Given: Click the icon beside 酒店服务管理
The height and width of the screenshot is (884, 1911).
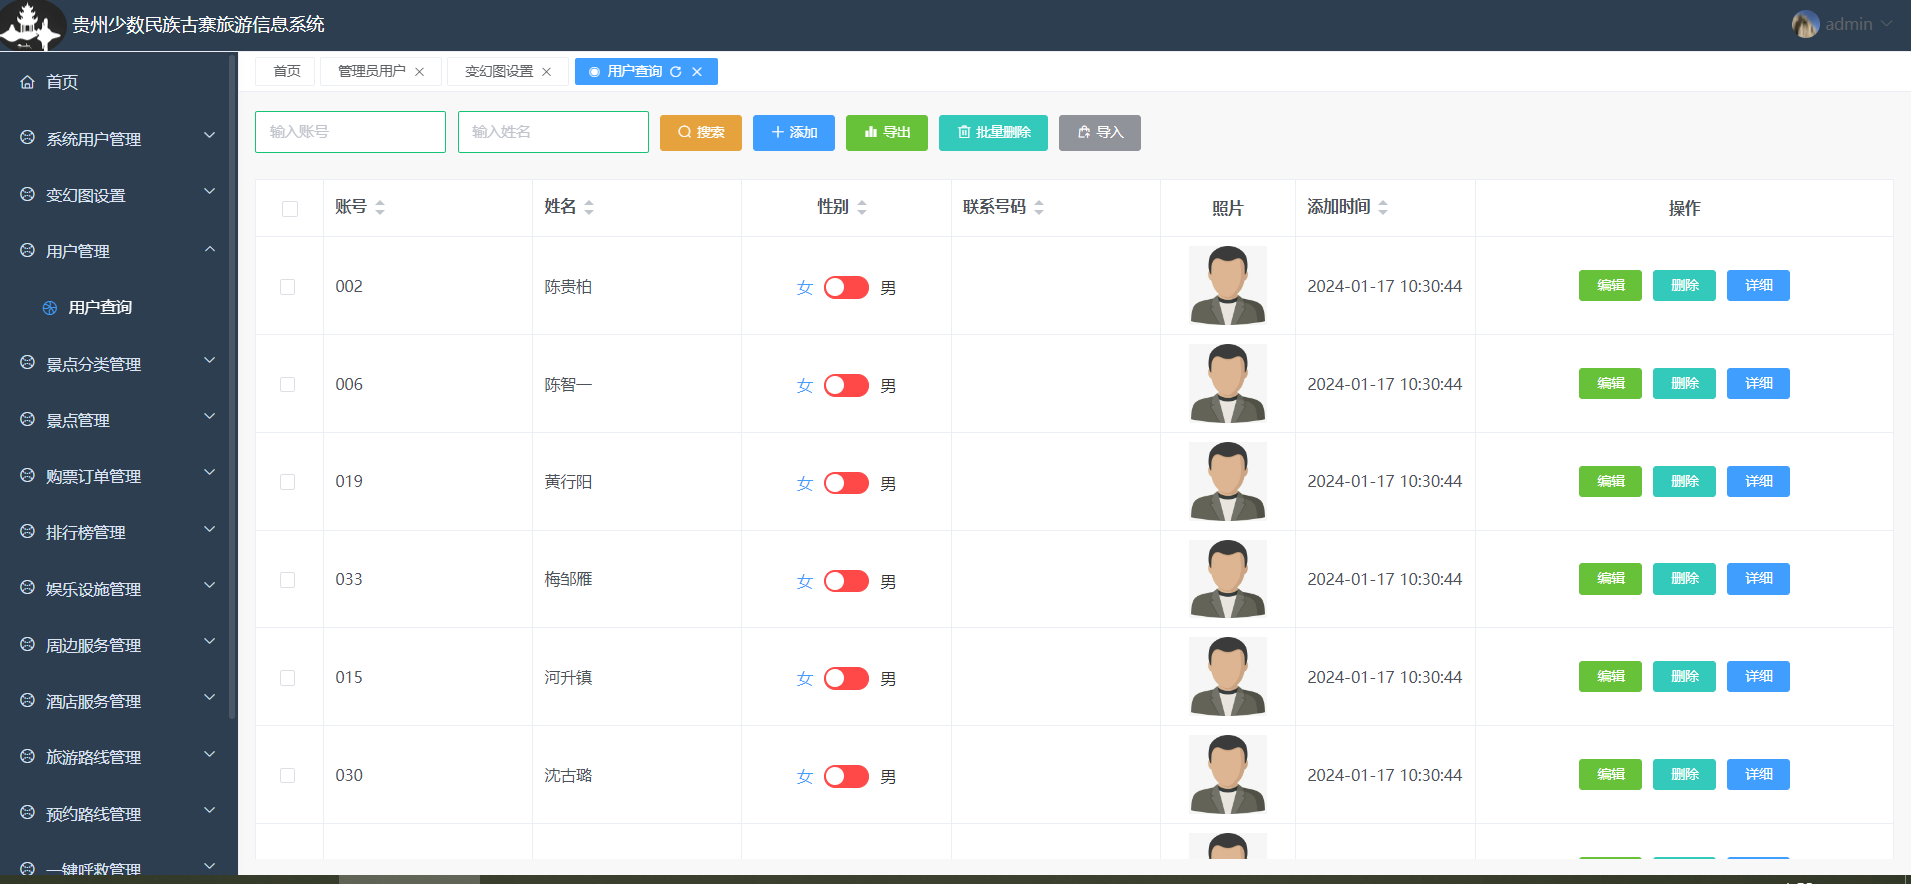Looking at the screenshot, I should click(27, 700).
